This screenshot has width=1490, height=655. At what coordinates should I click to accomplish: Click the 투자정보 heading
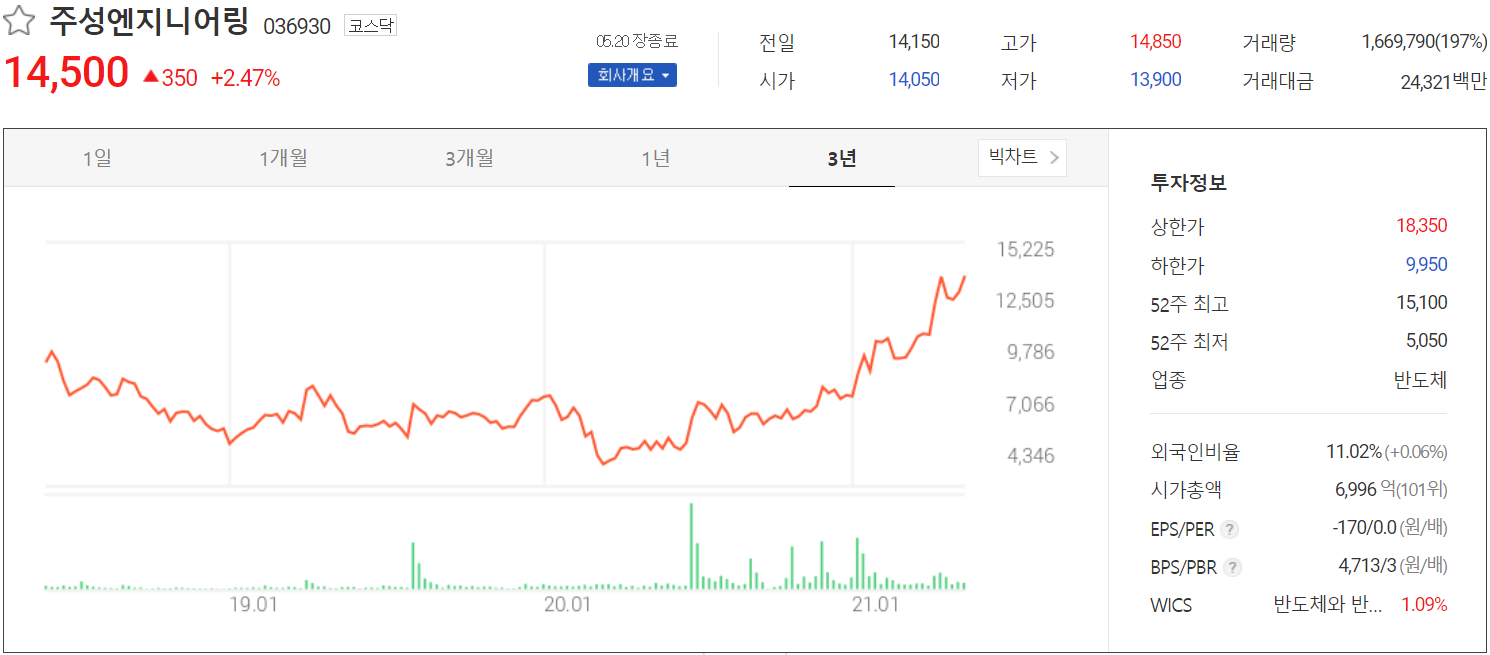[x=1189, y=183]
